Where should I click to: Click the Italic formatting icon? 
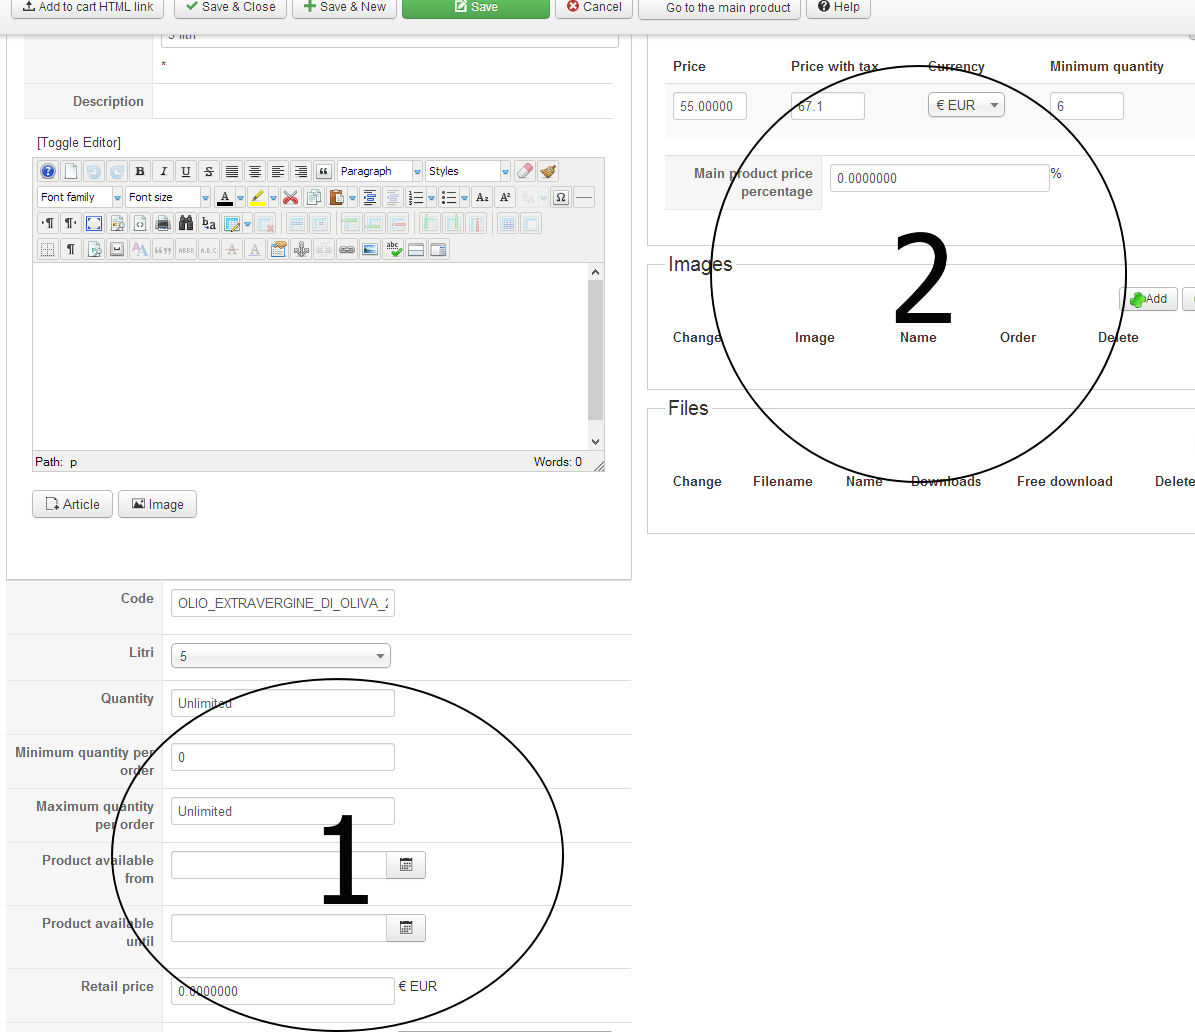click(163, 172)
